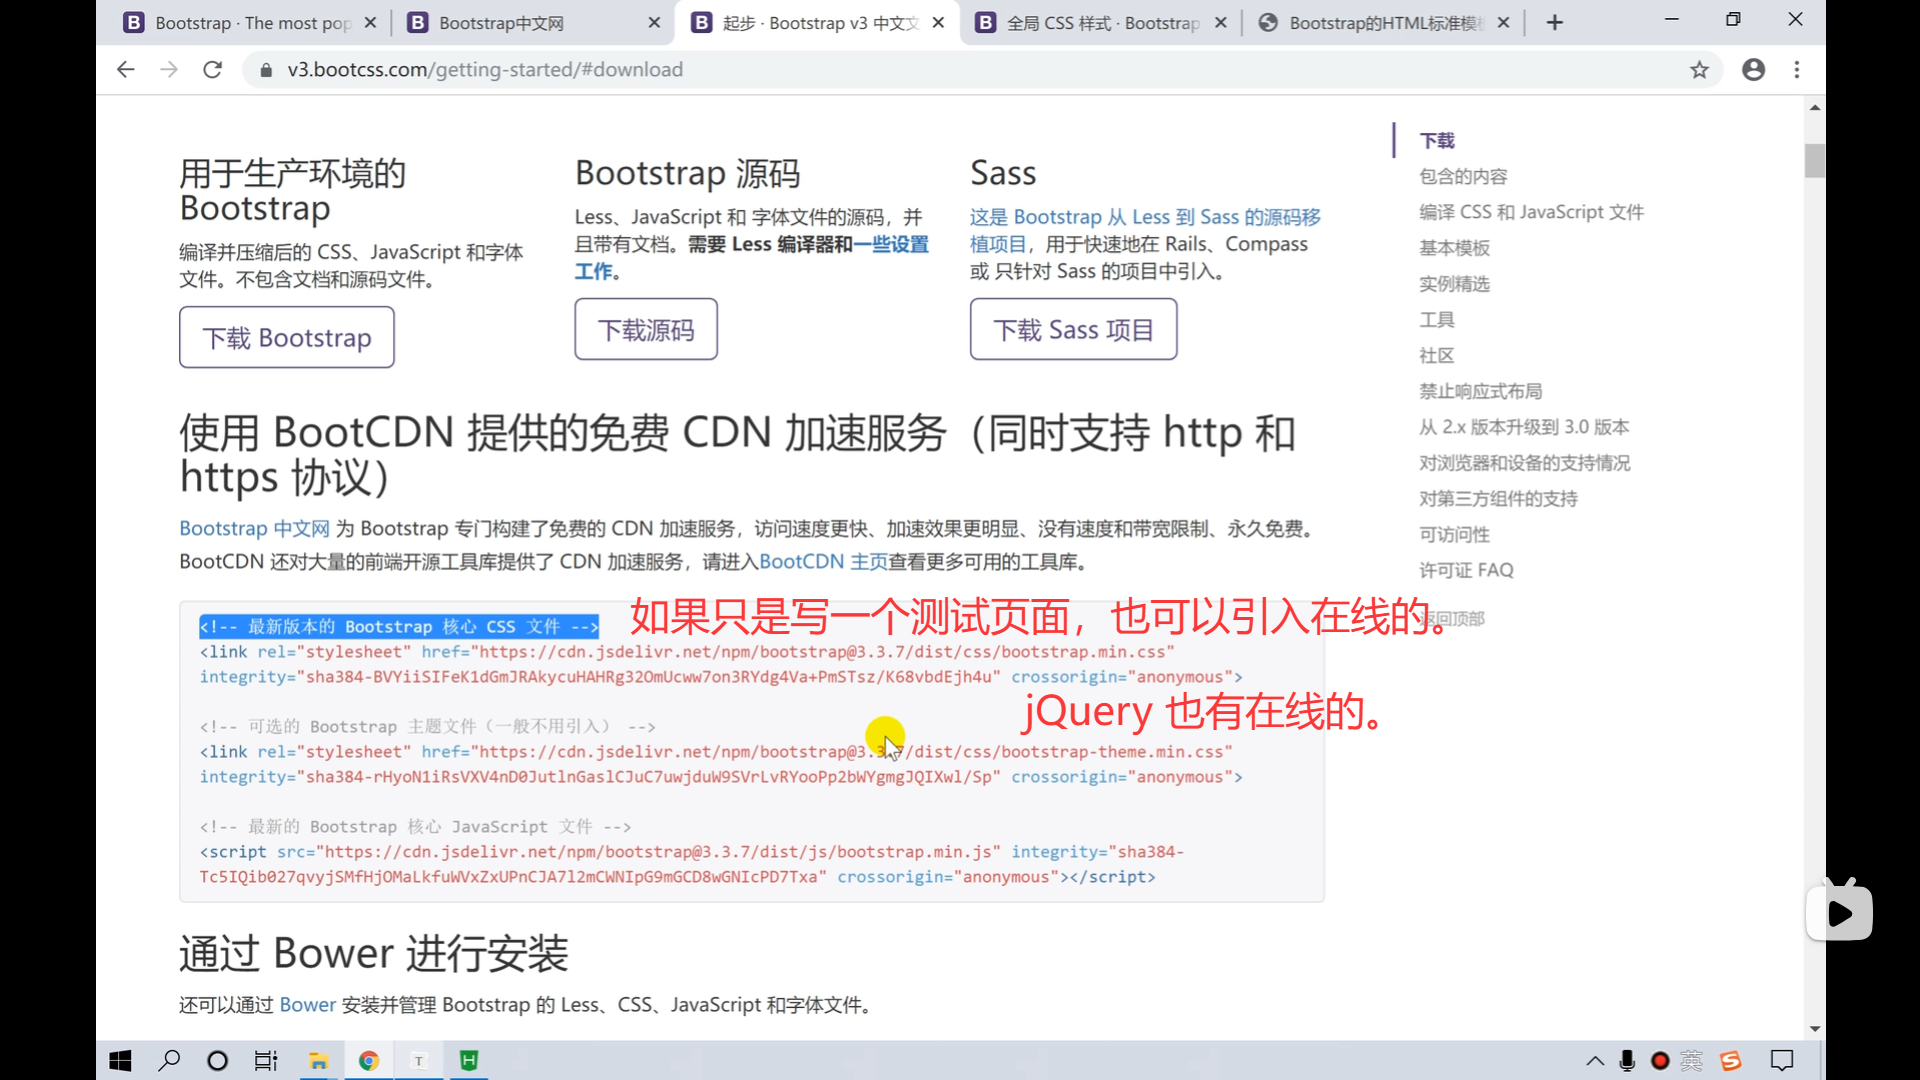Image resolution: width=1920 pixels, height=1080 pixels.
Task: Open the 'Bower' link
Action: 307,1005
